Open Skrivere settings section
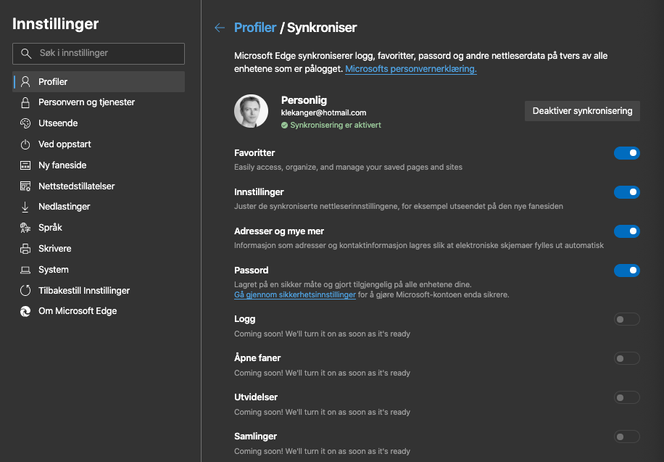The width and height of the screenshot is (664, 462). pyautogui.click(x=98, y=249)
